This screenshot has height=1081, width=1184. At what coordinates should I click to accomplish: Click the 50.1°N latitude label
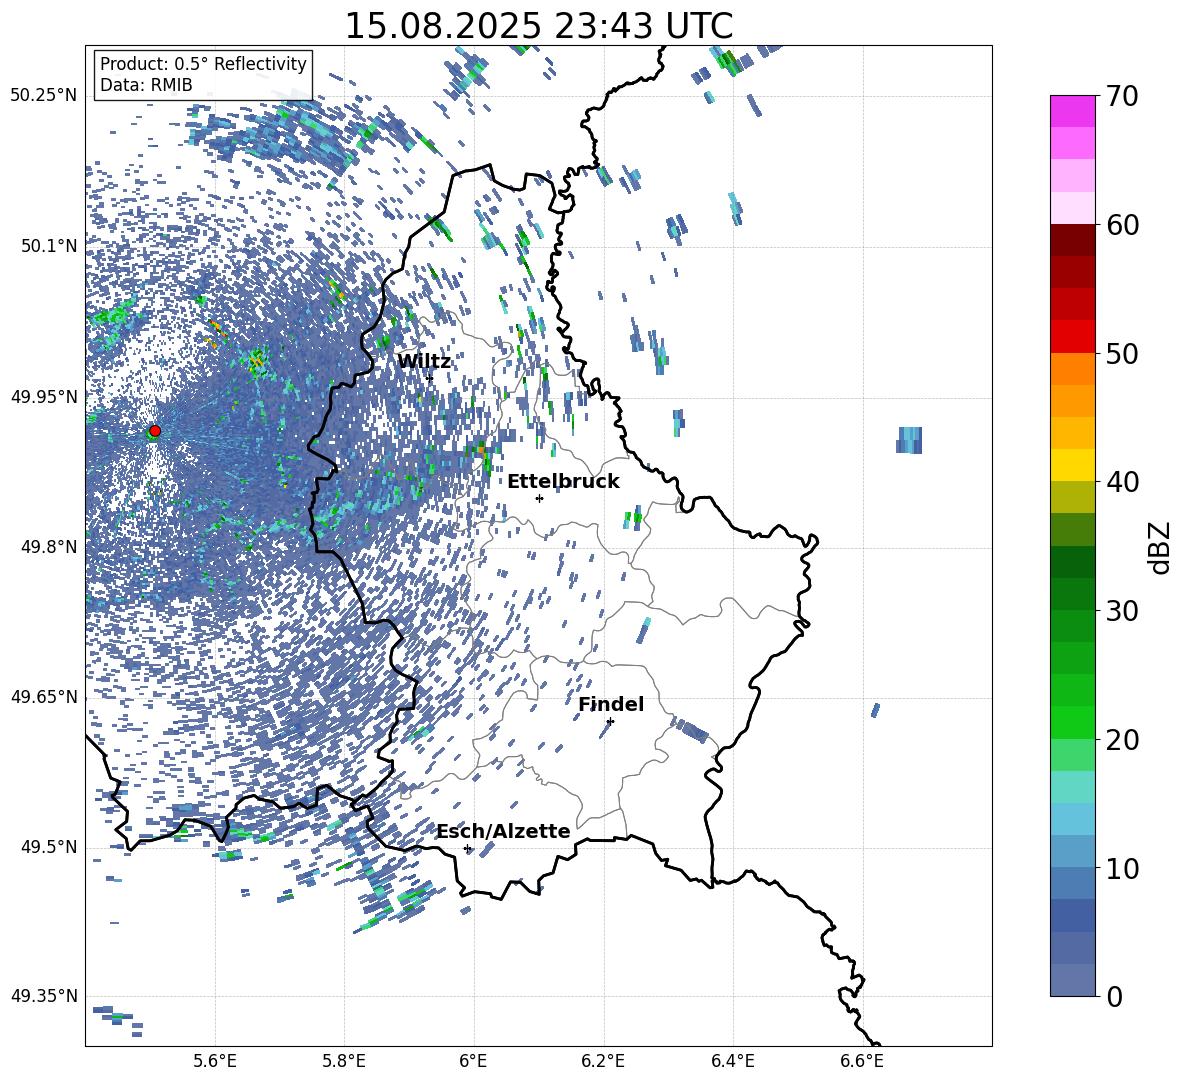coord(50,246)
